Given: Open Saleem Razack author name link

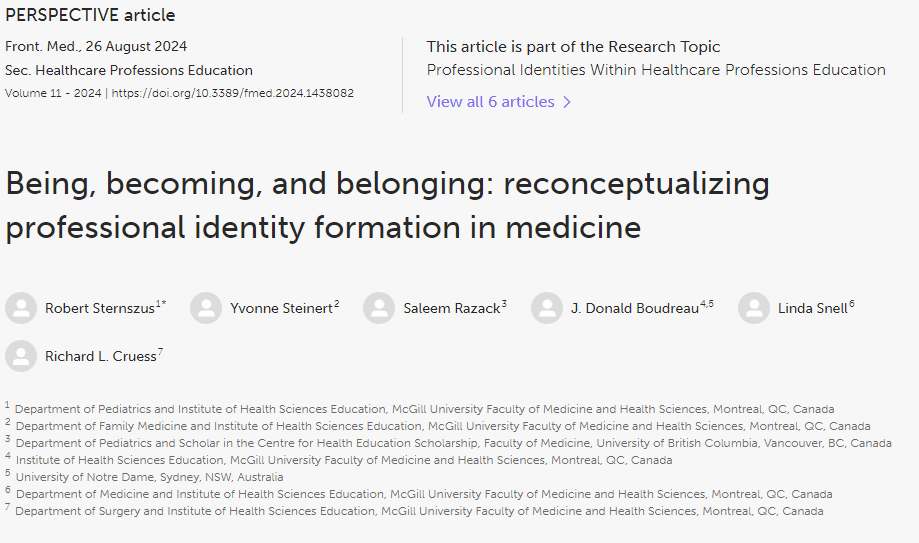Looking at the screenshot, I should click(x=452, y=308).
